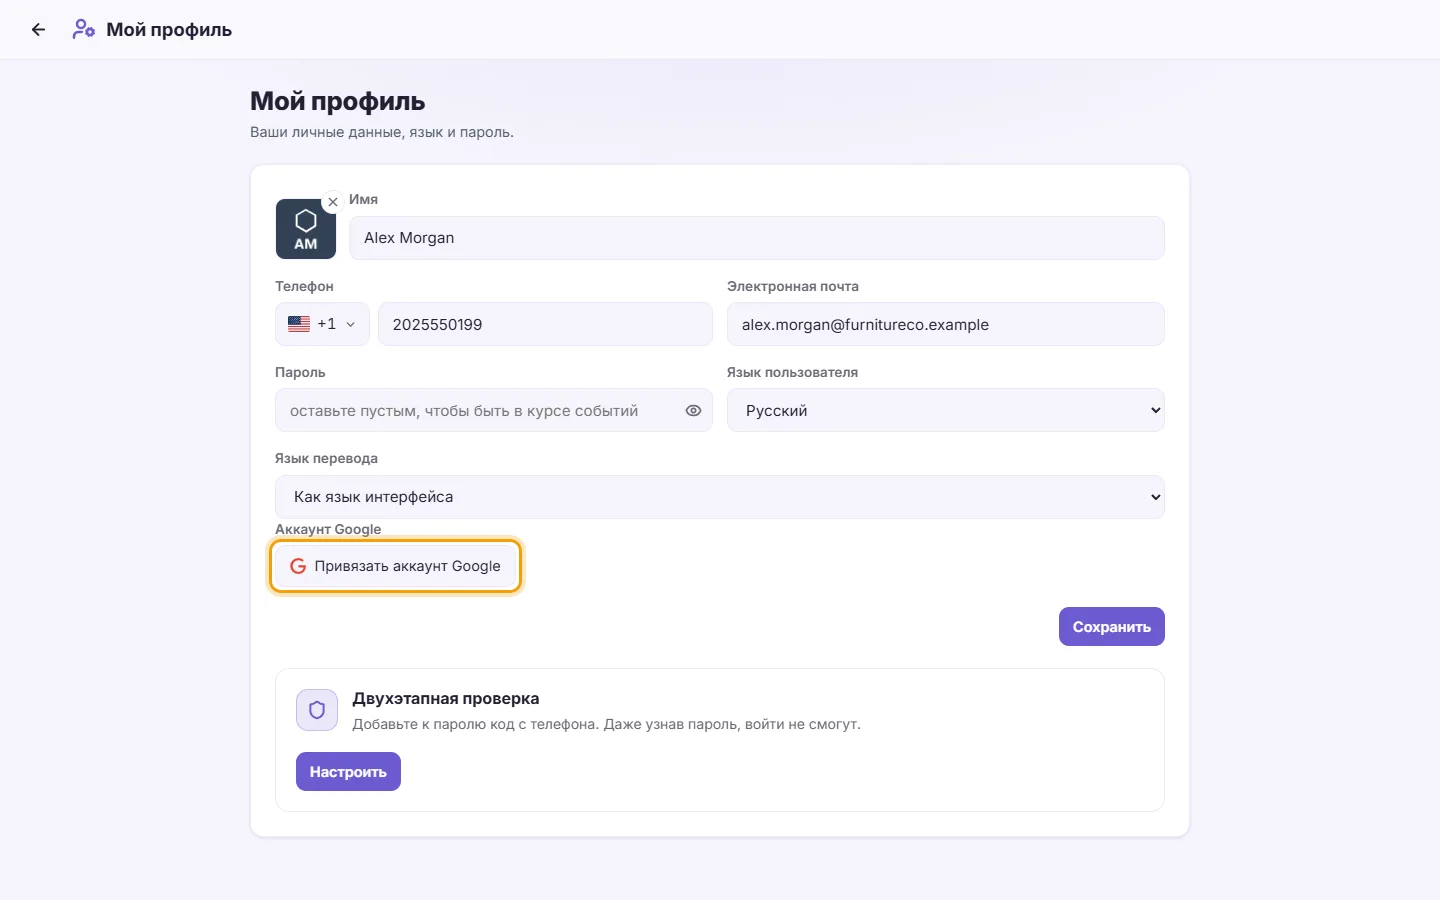Viewport: 1440px width, 900px height.
Task: Show password using the eye icon
Action: point(693,411)
